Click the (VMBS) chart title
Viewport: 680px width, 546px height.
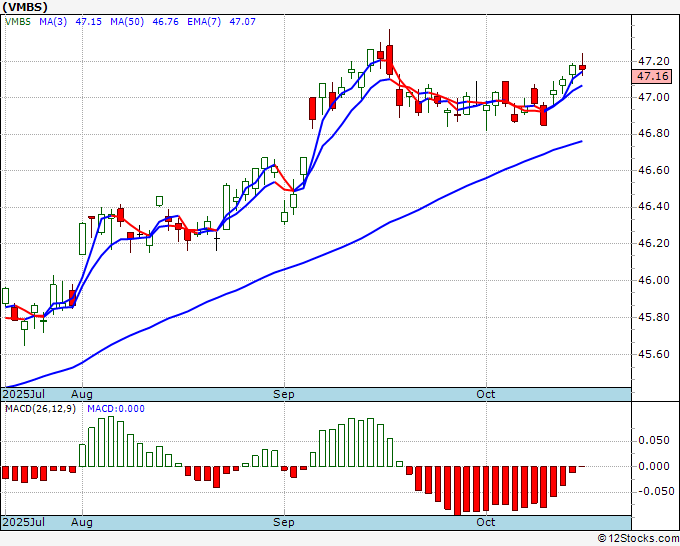tap(25, 7)
